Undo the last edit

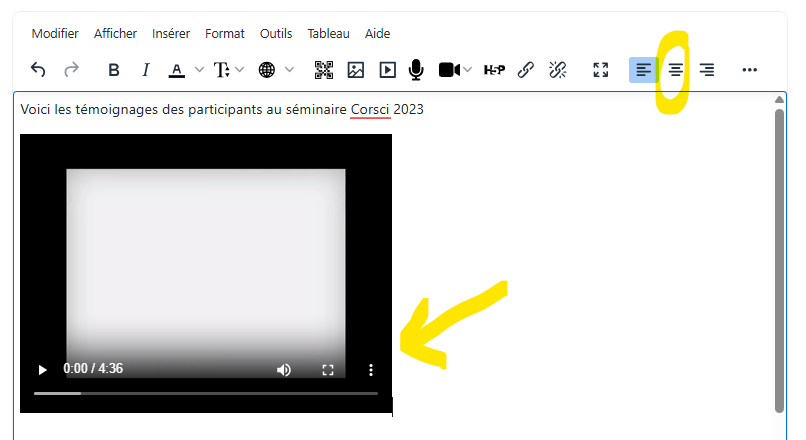coord(38,69)
